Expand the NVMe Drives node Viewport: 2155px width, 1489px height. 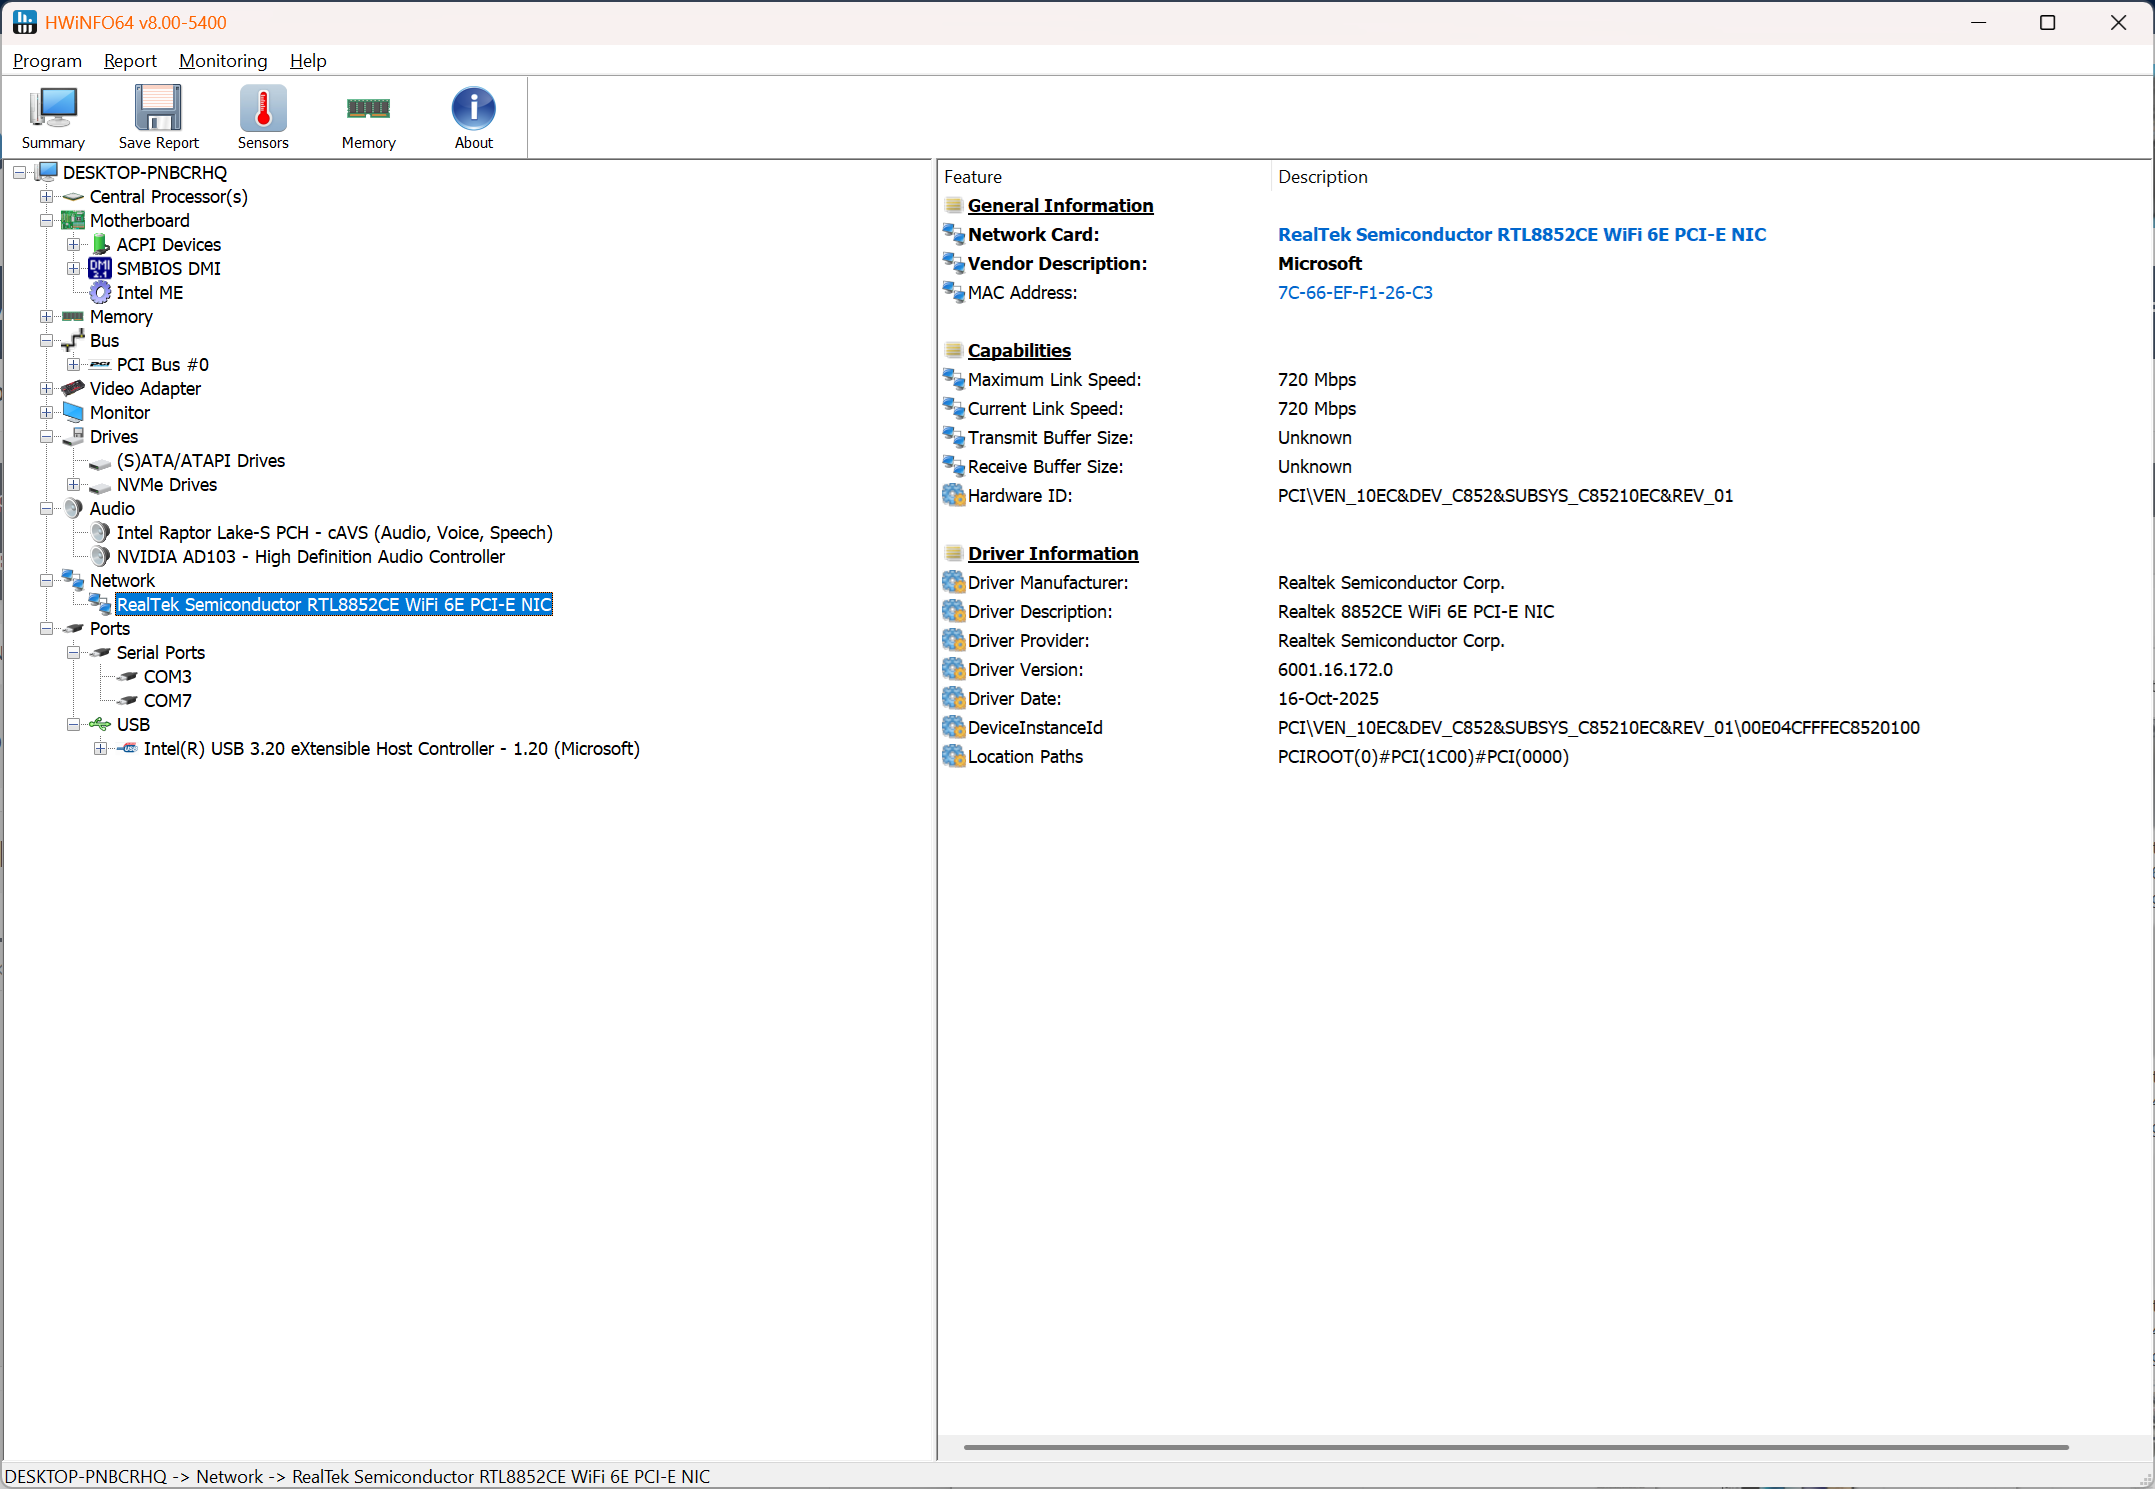[x=73, y=484]
